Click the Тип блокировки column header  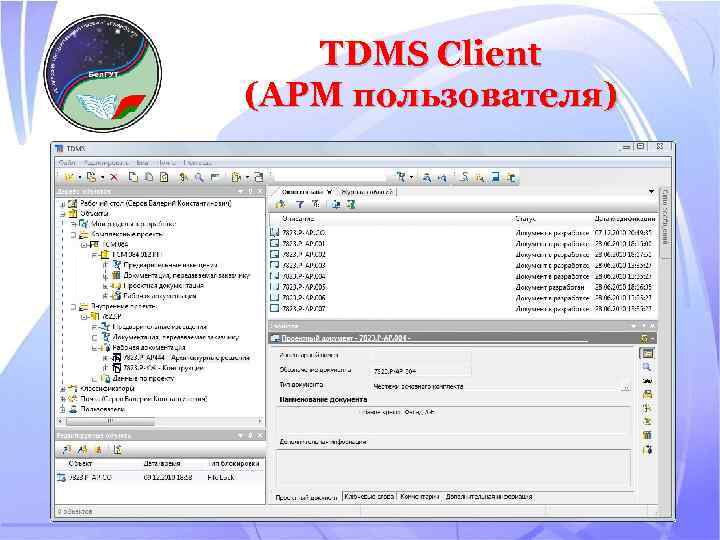pos(234,464)
